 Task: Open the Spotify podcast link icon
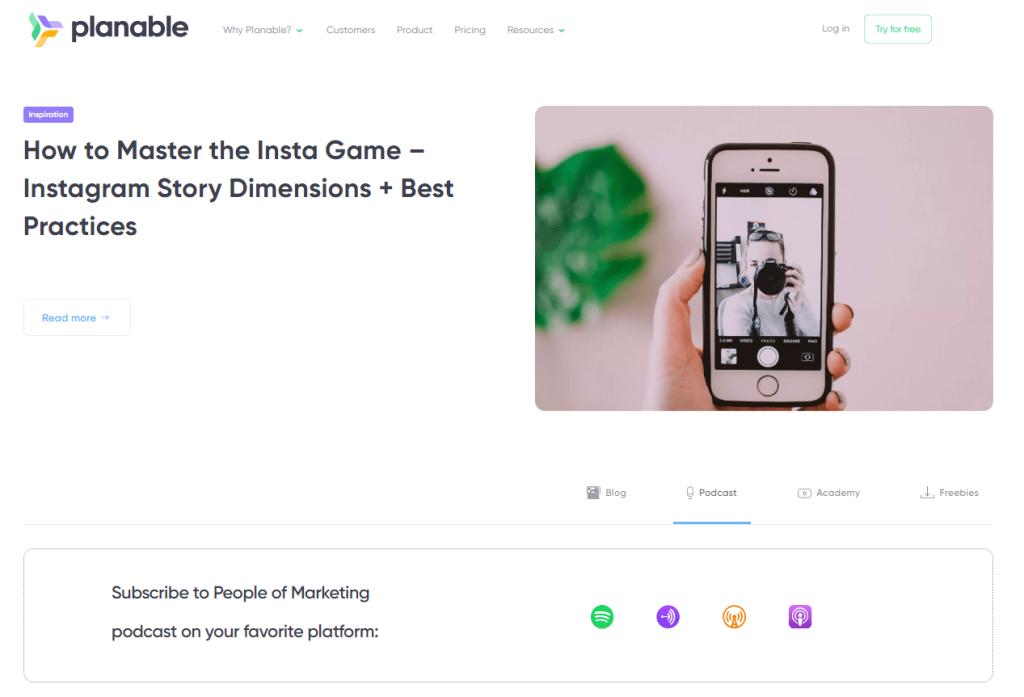[601, 617]
